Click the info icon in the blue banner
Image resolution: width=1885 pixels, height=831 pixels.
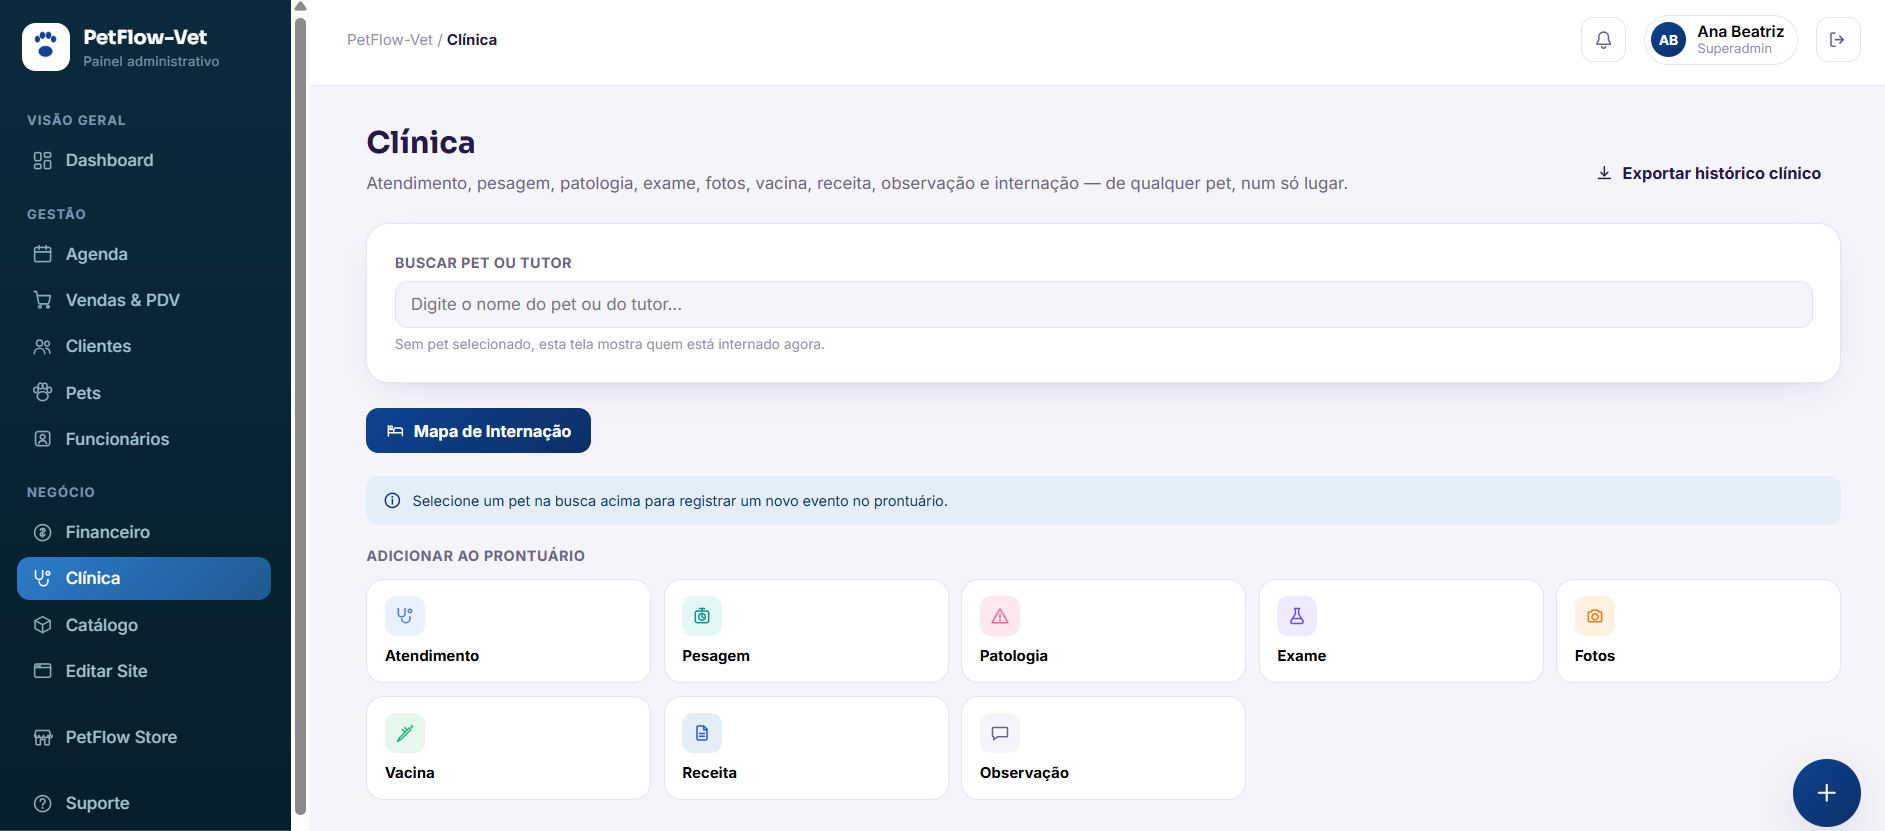(393, 501)
